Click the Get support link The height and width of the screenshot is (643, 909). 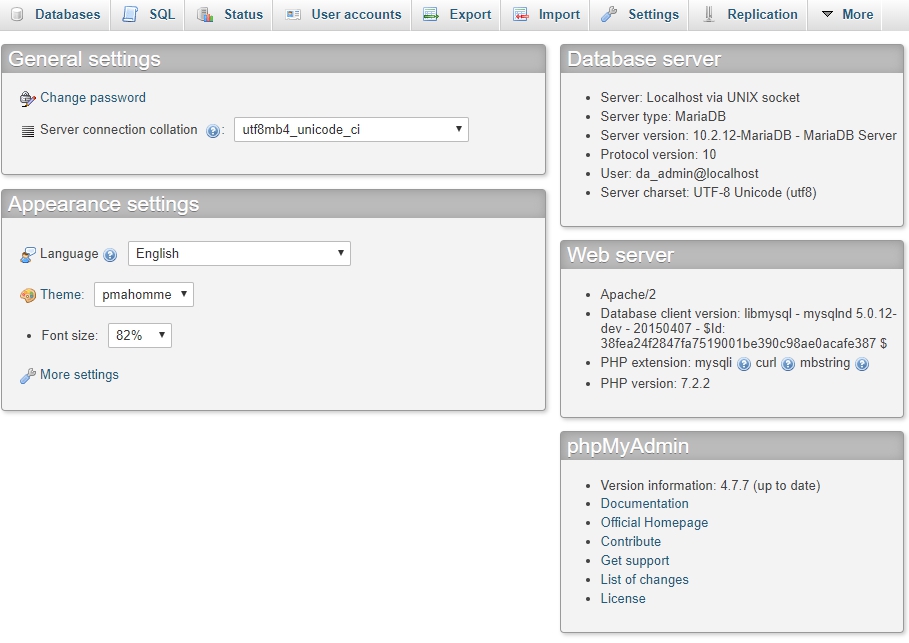[x=635, y=561]
